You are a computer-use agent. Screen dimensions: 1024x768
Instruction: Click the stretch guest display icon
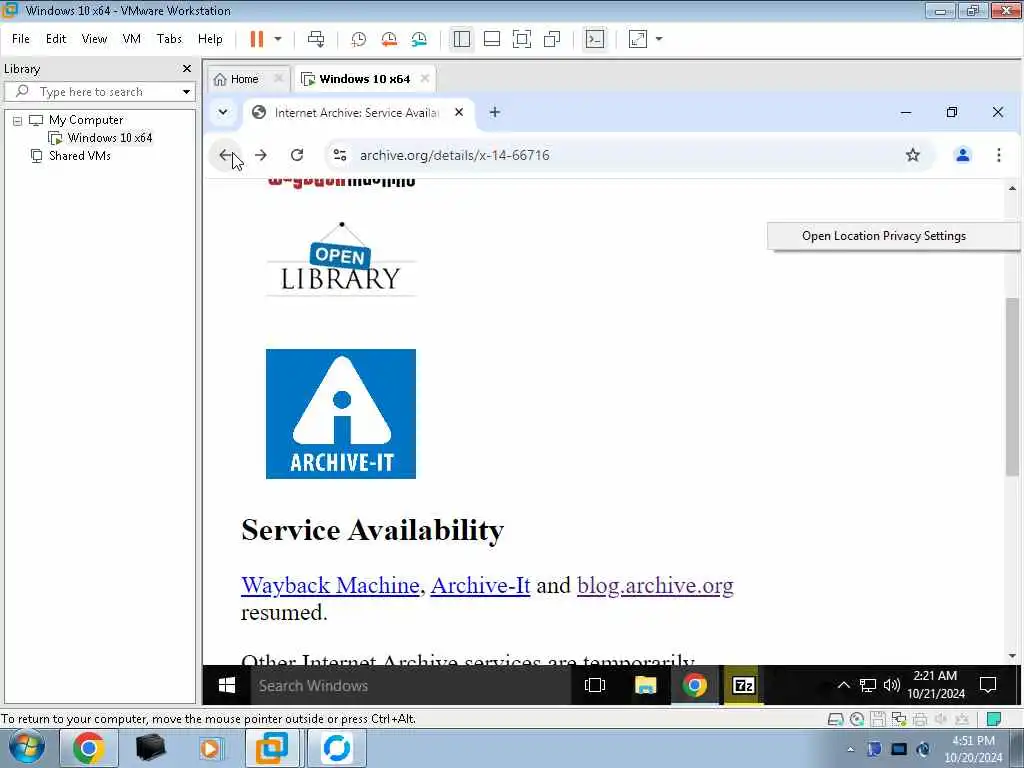click(x=637, y=39)
